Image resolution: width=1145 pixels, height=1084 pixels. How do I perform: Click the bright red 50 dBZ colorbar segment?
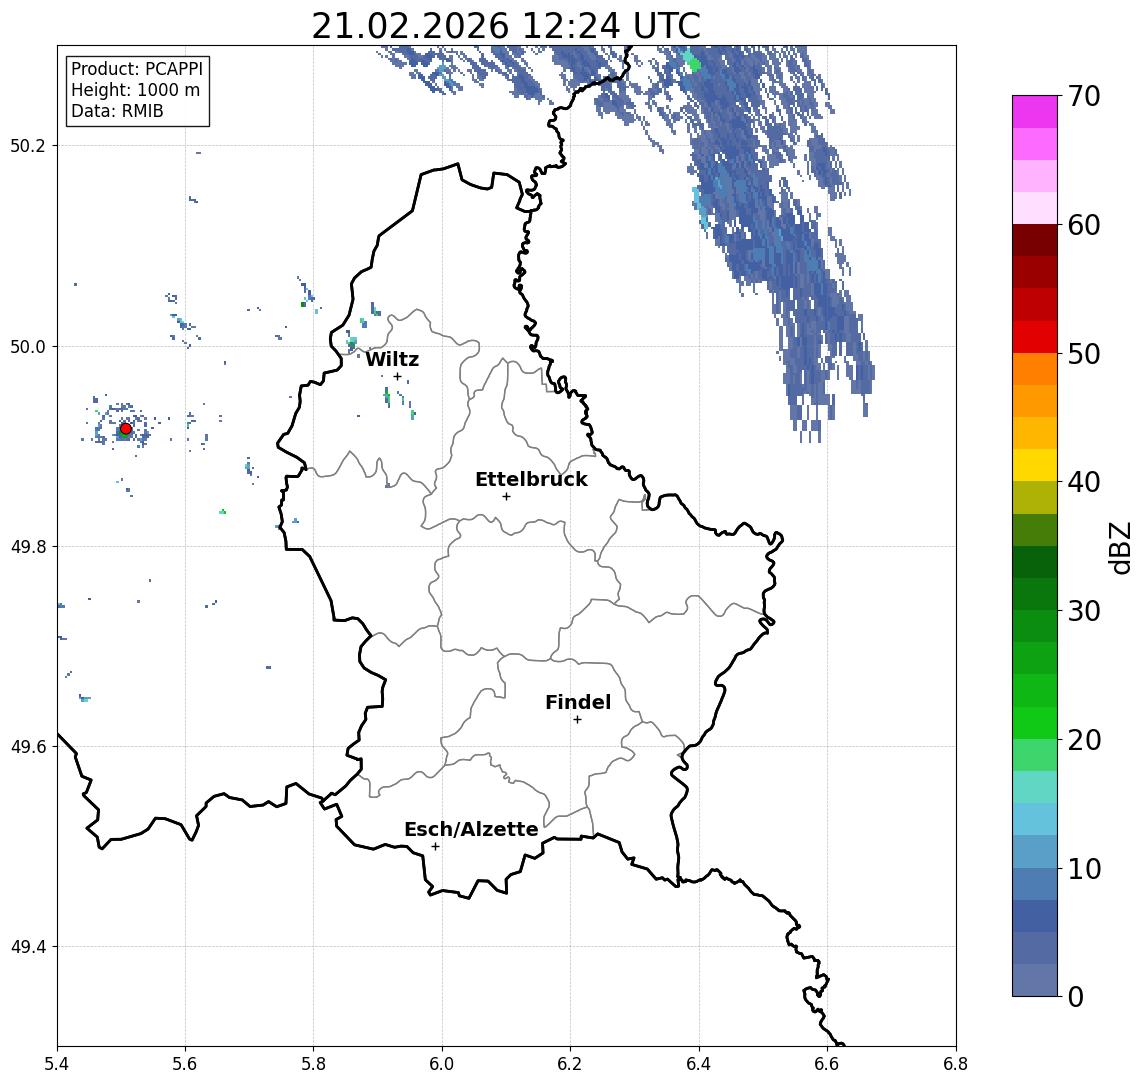click(1035, 337)
